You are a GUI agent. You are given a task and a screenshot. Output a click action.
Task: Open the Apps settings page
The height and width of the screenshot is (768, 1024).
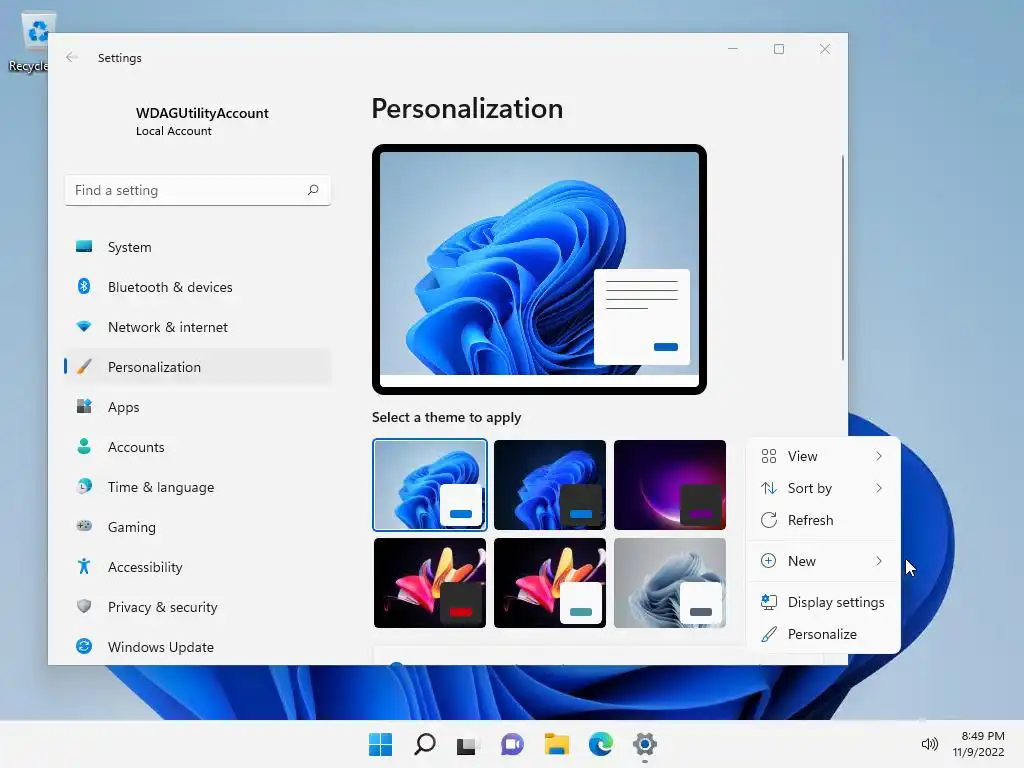[198, 407]
